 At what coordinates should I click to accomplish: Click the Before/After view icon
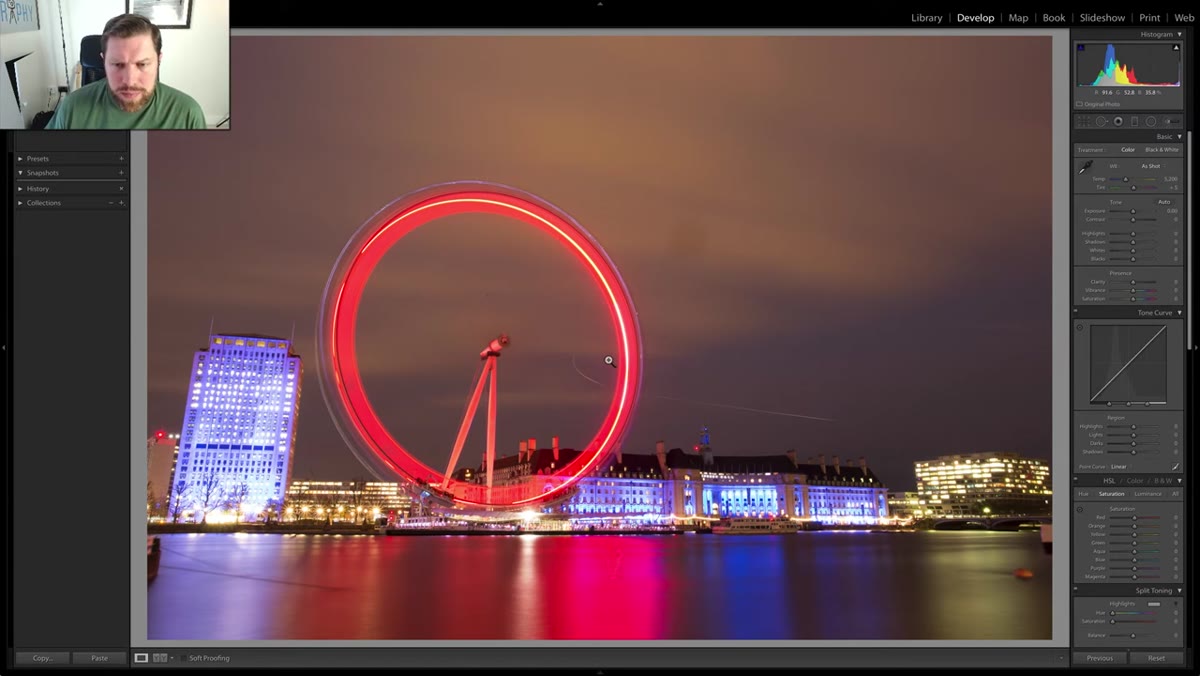[x=159, y=658]
